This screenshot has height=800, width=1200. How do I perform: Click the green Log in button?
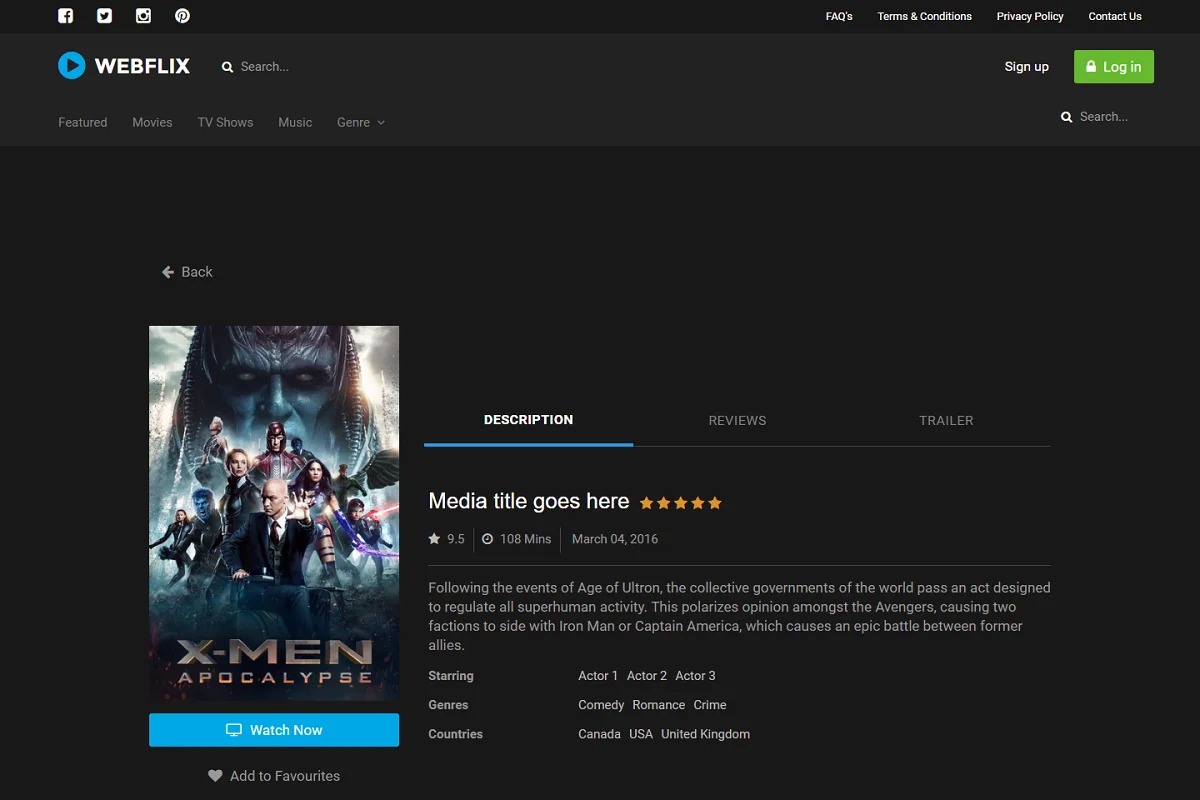click(x=1113, y=67)
